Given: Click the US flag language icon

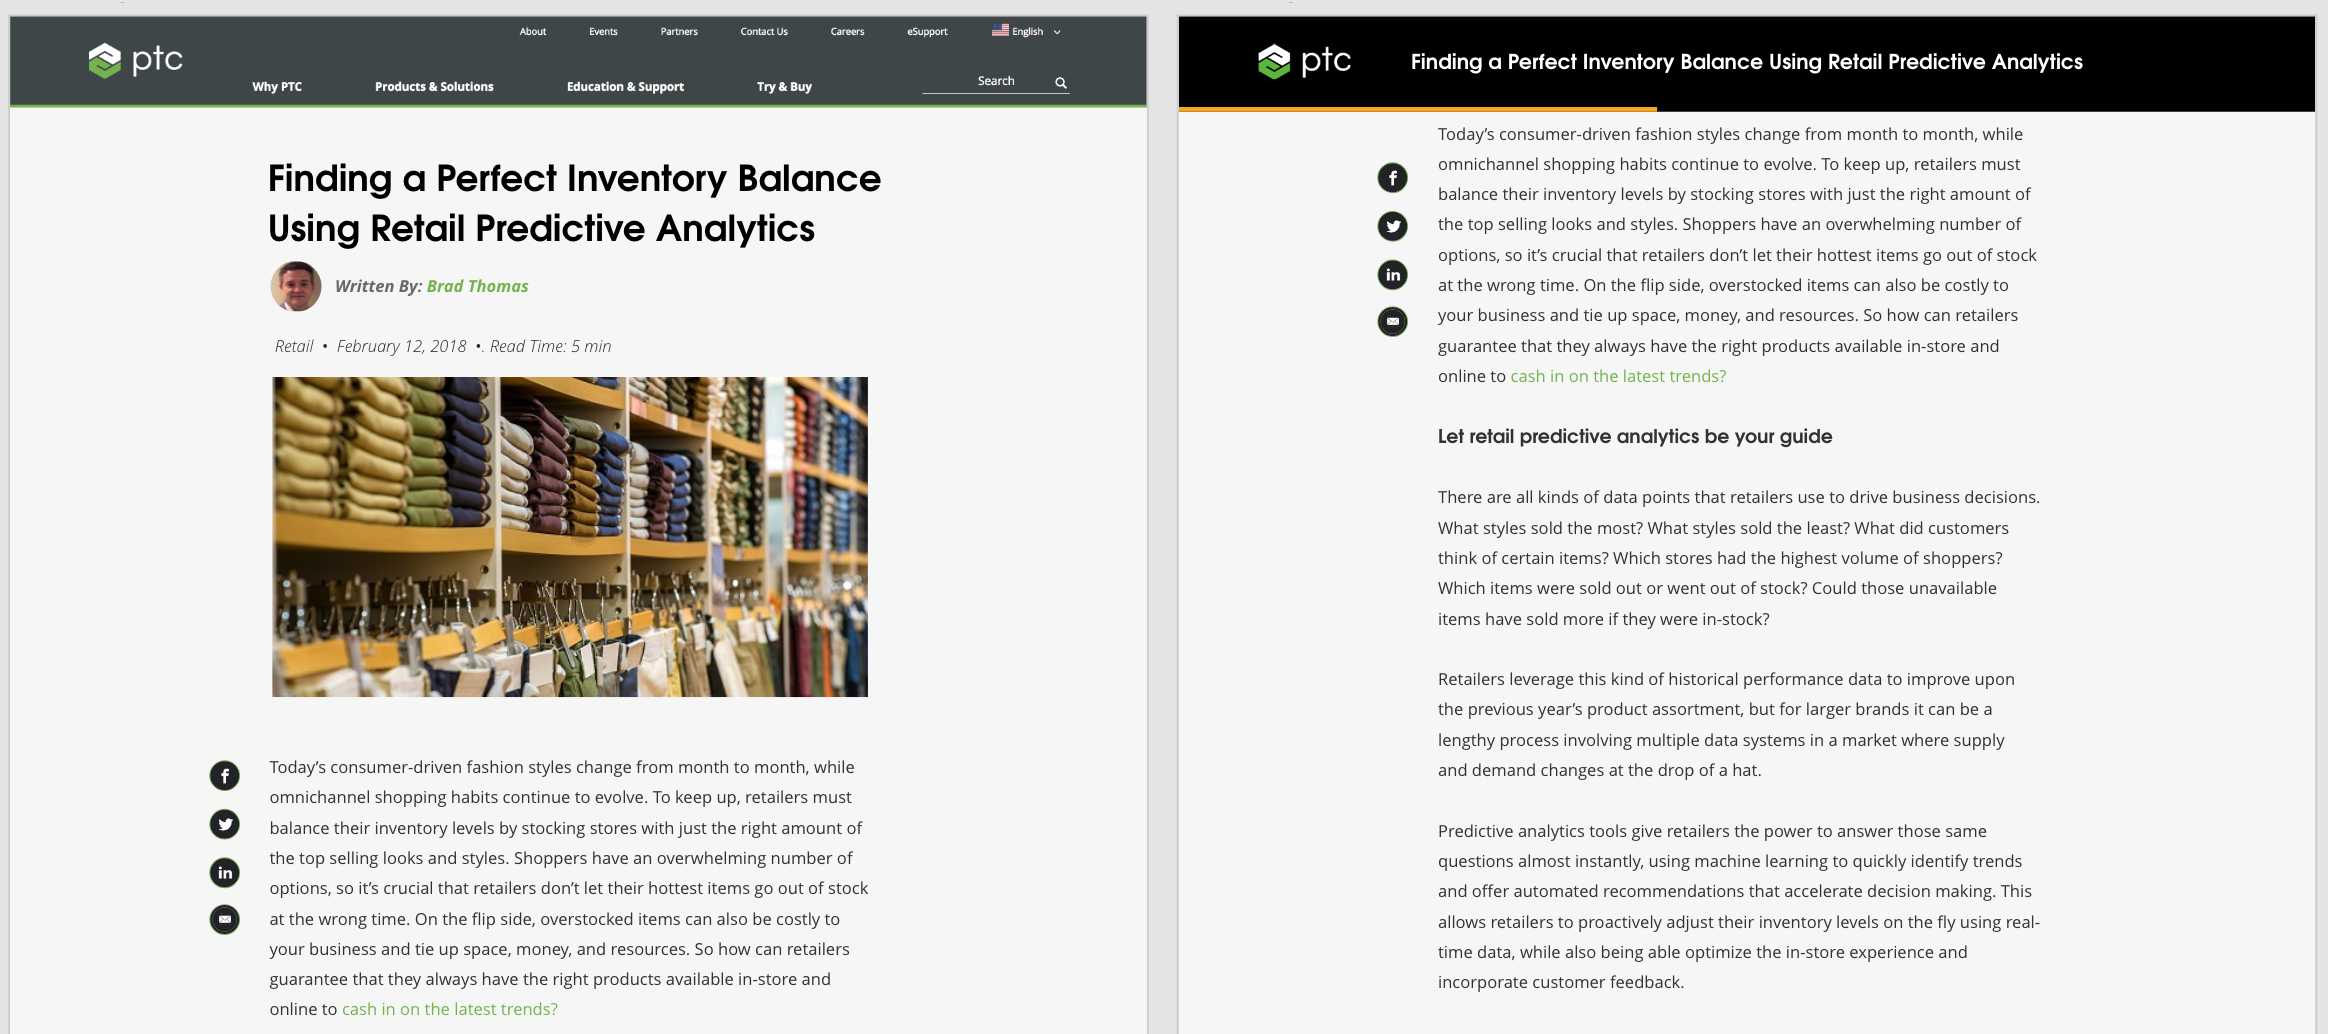Looking at the screenshot, I should coord(1000,31).
